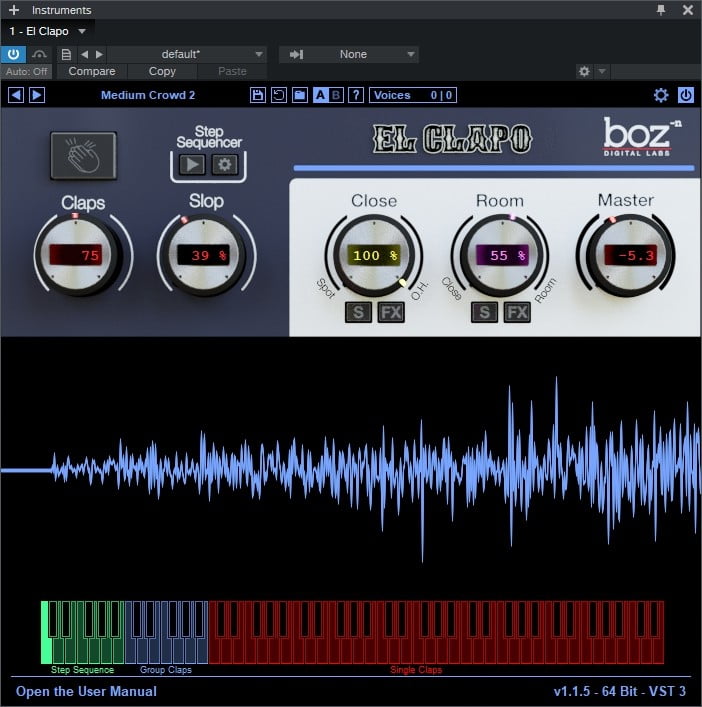Click the Copy button
Image resolution: width=702 pixels, height=707 pixels.
tap(162, 71)
